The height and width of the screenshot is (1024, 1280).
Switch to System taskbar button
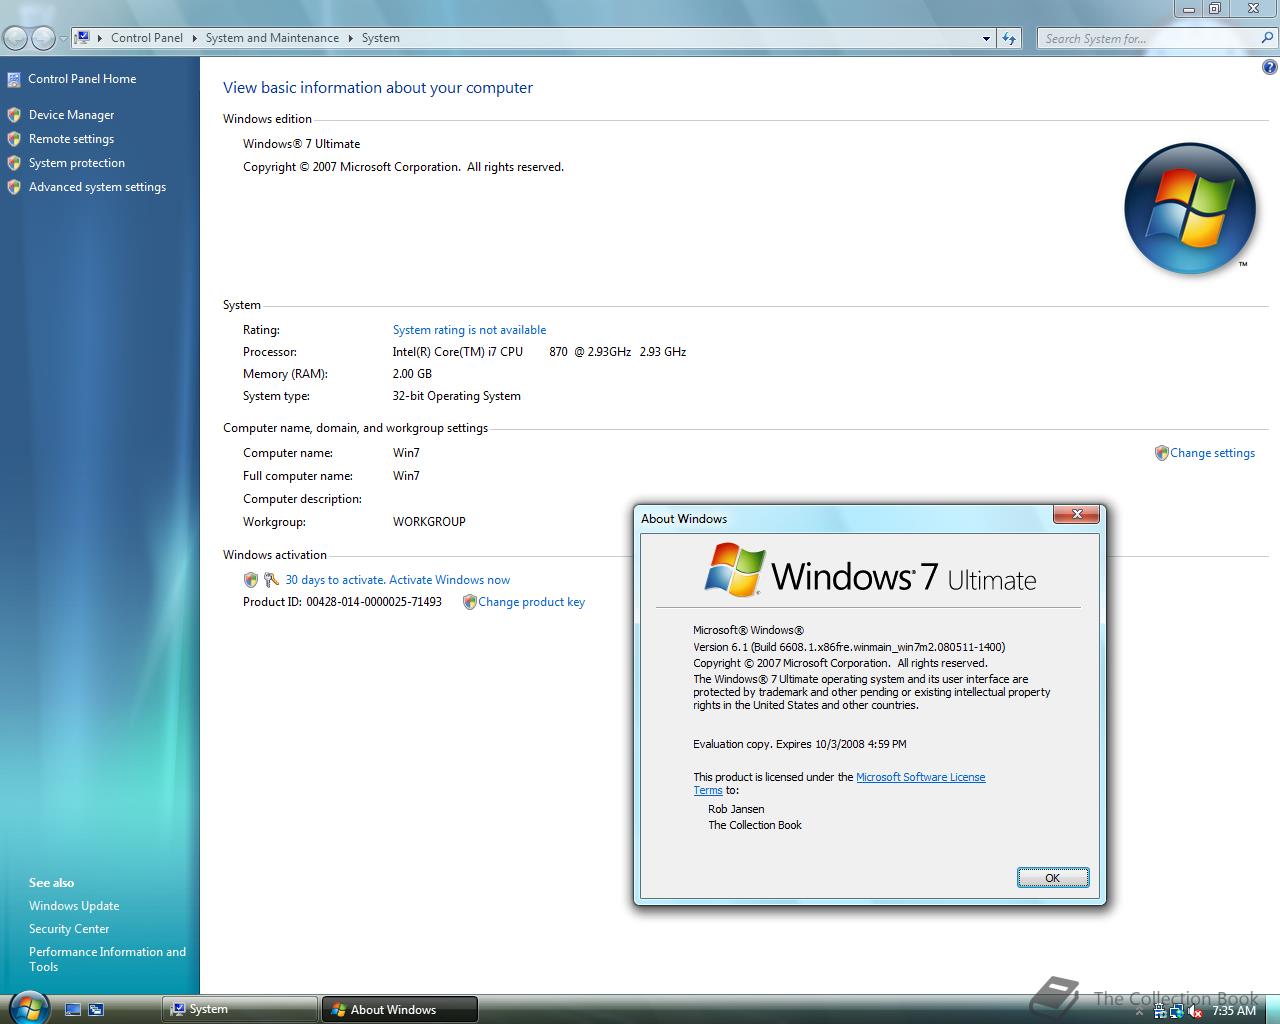click(x=240, y=1010)
